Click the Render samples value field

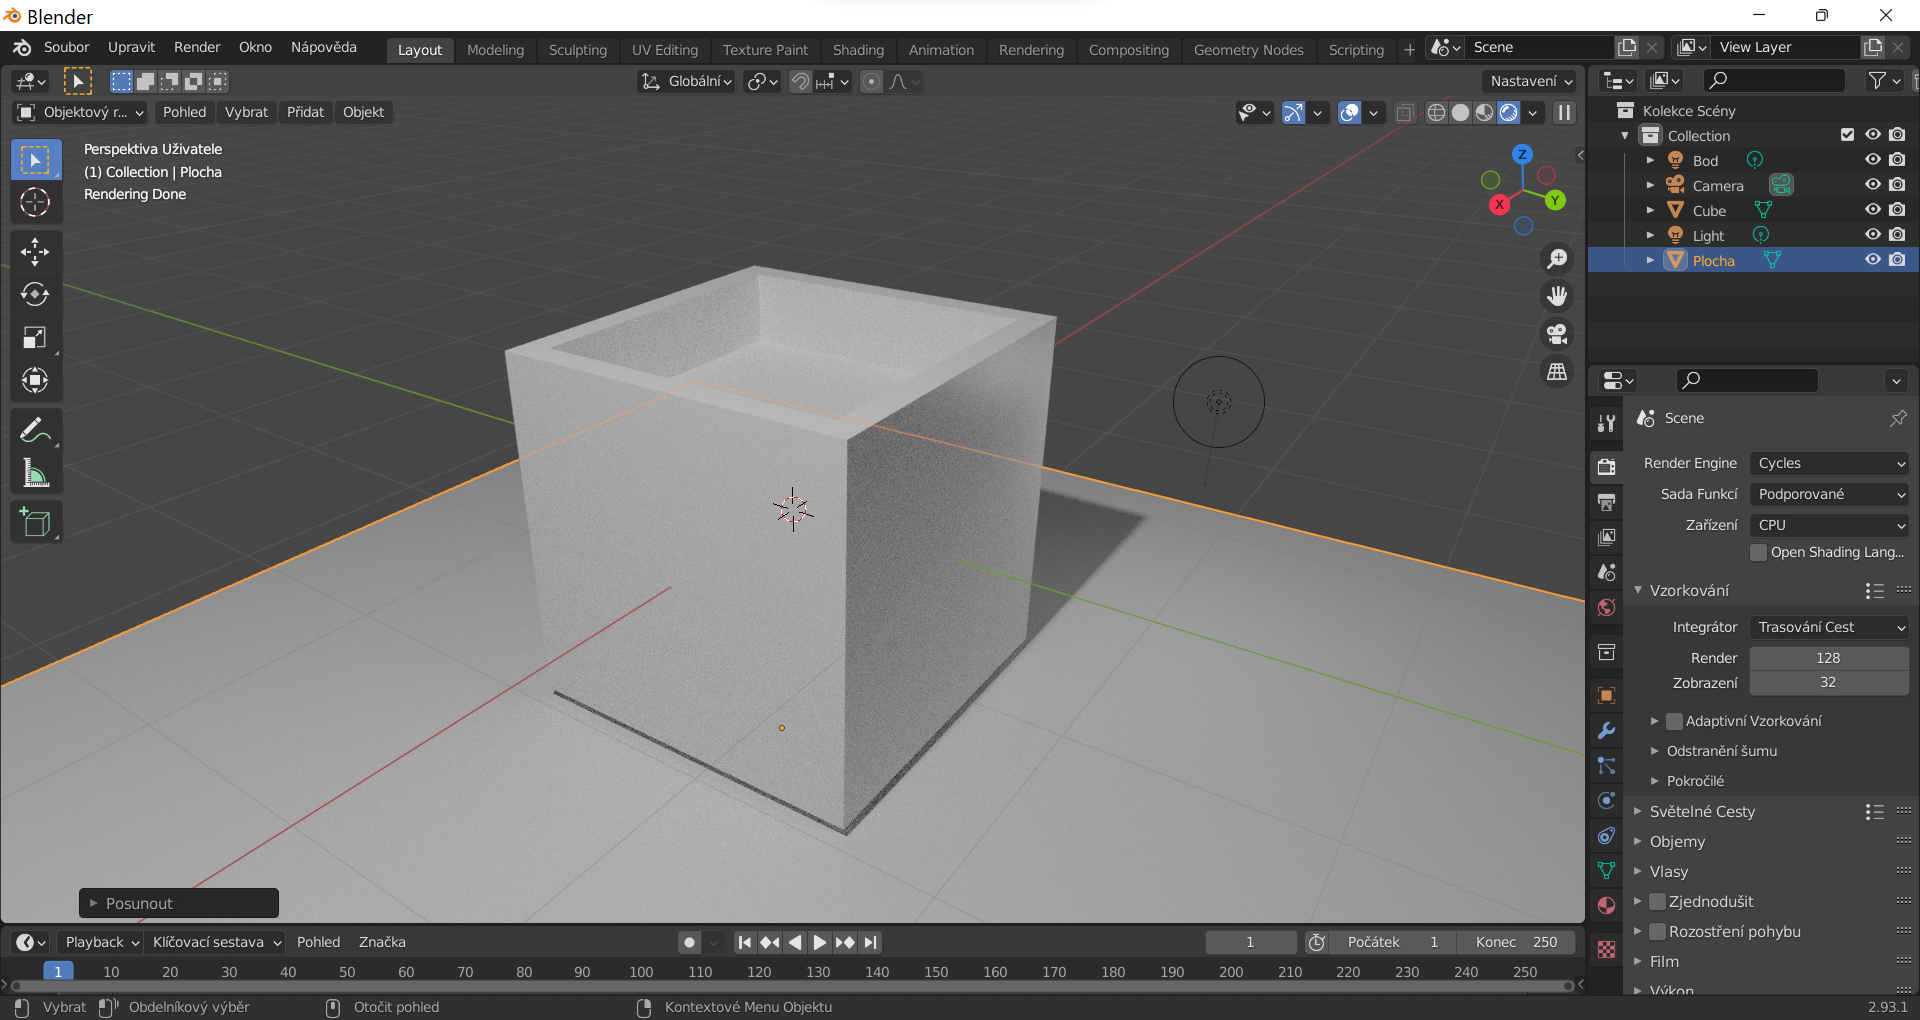[1829, 658]
